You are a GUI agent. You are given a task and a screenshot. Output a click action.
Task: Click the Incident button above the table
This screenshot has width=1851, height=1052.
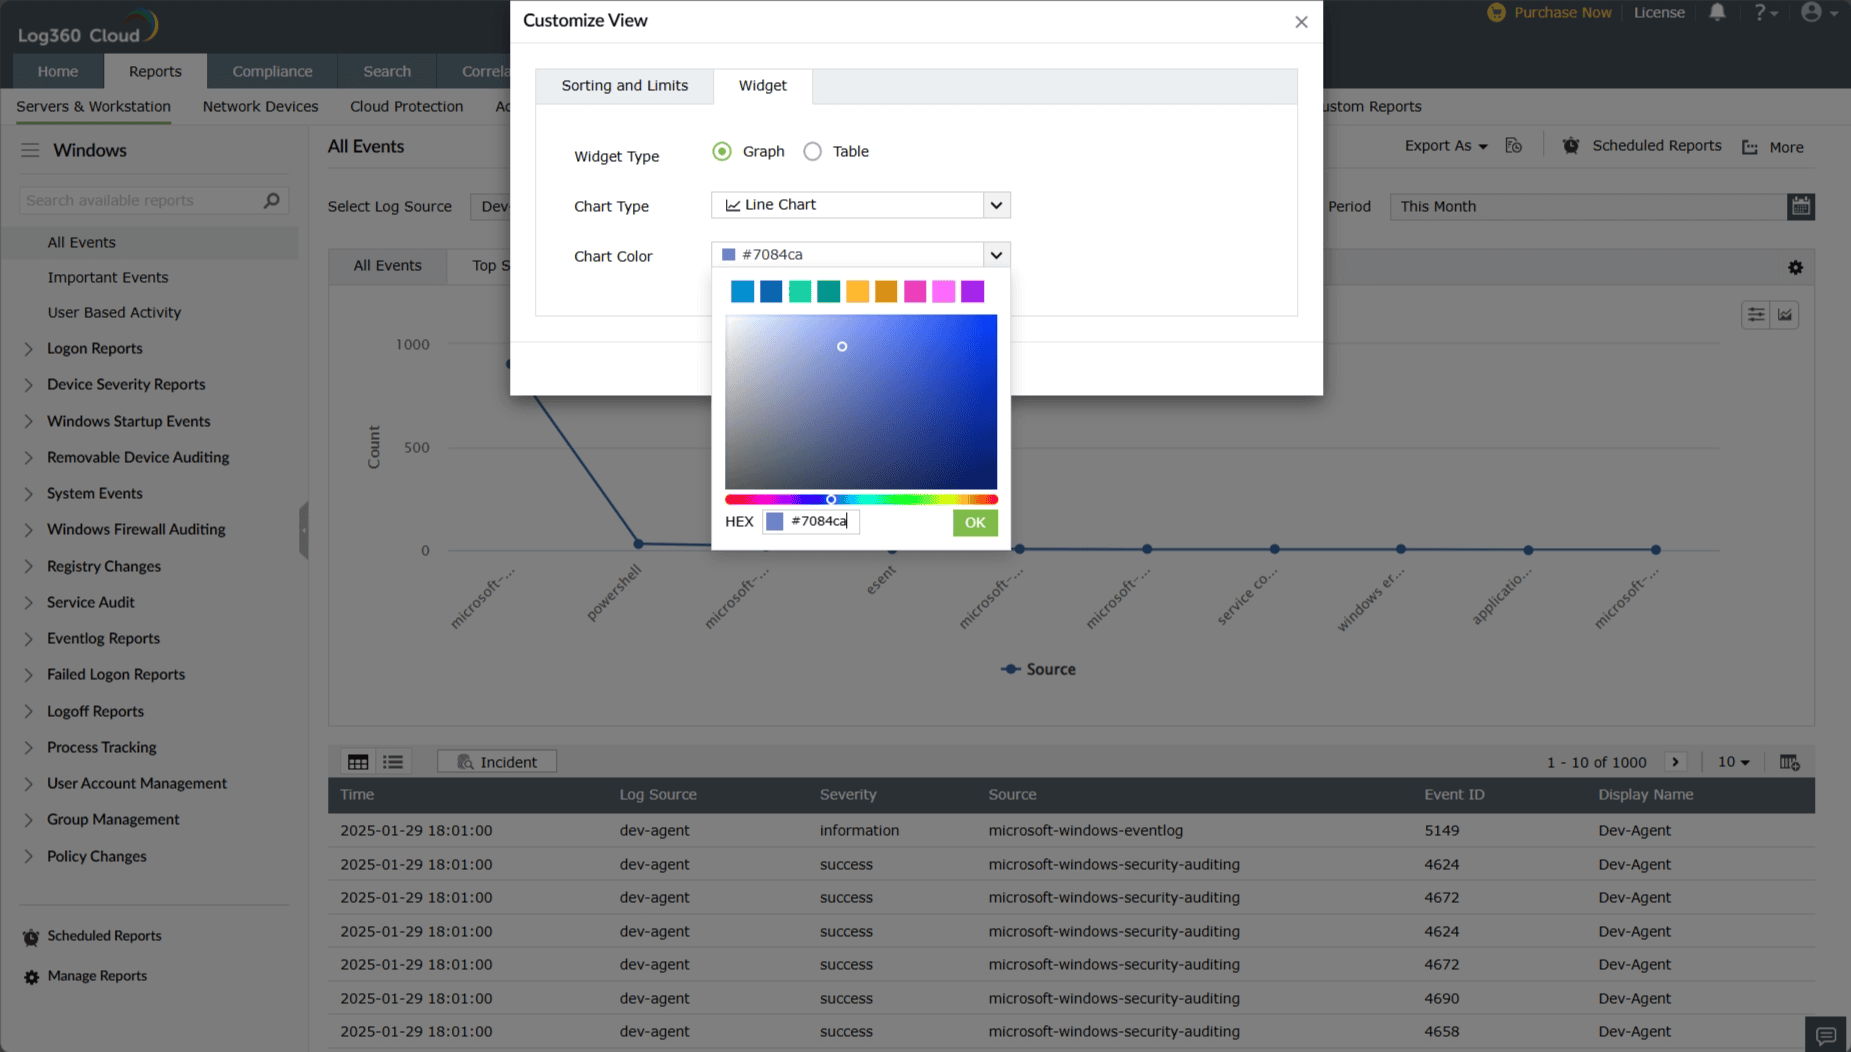coord(496,761)
